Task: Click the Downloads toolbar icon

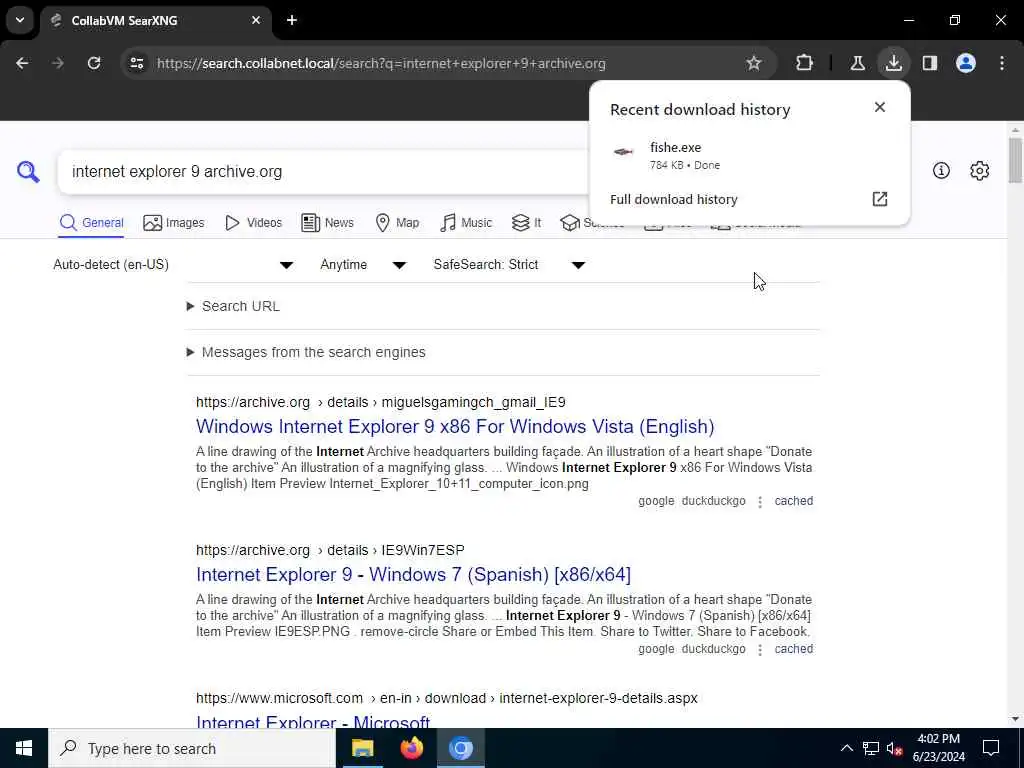Action: click(x=893, y=63)
